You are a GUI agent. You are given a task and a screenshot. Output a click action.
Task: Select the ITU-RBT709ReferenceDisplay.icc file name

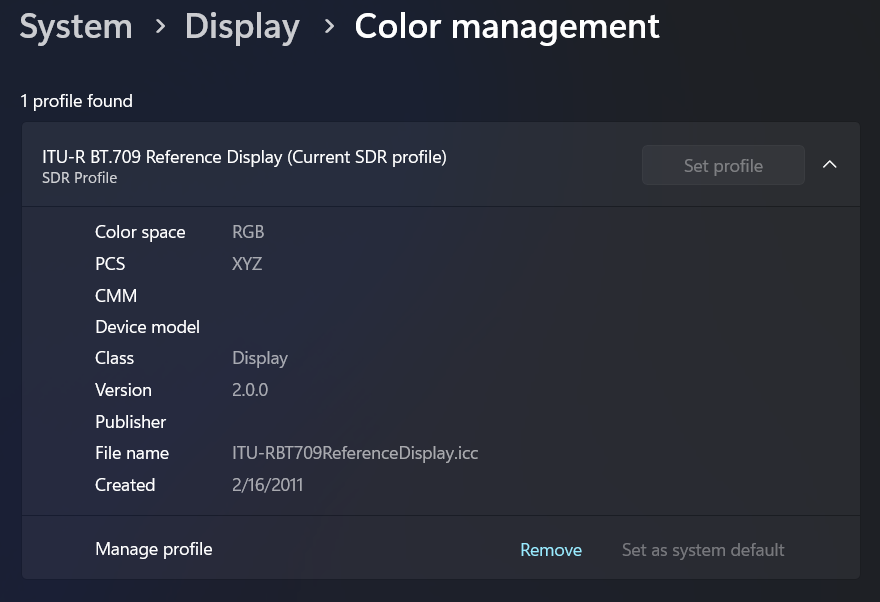(355, 452)
